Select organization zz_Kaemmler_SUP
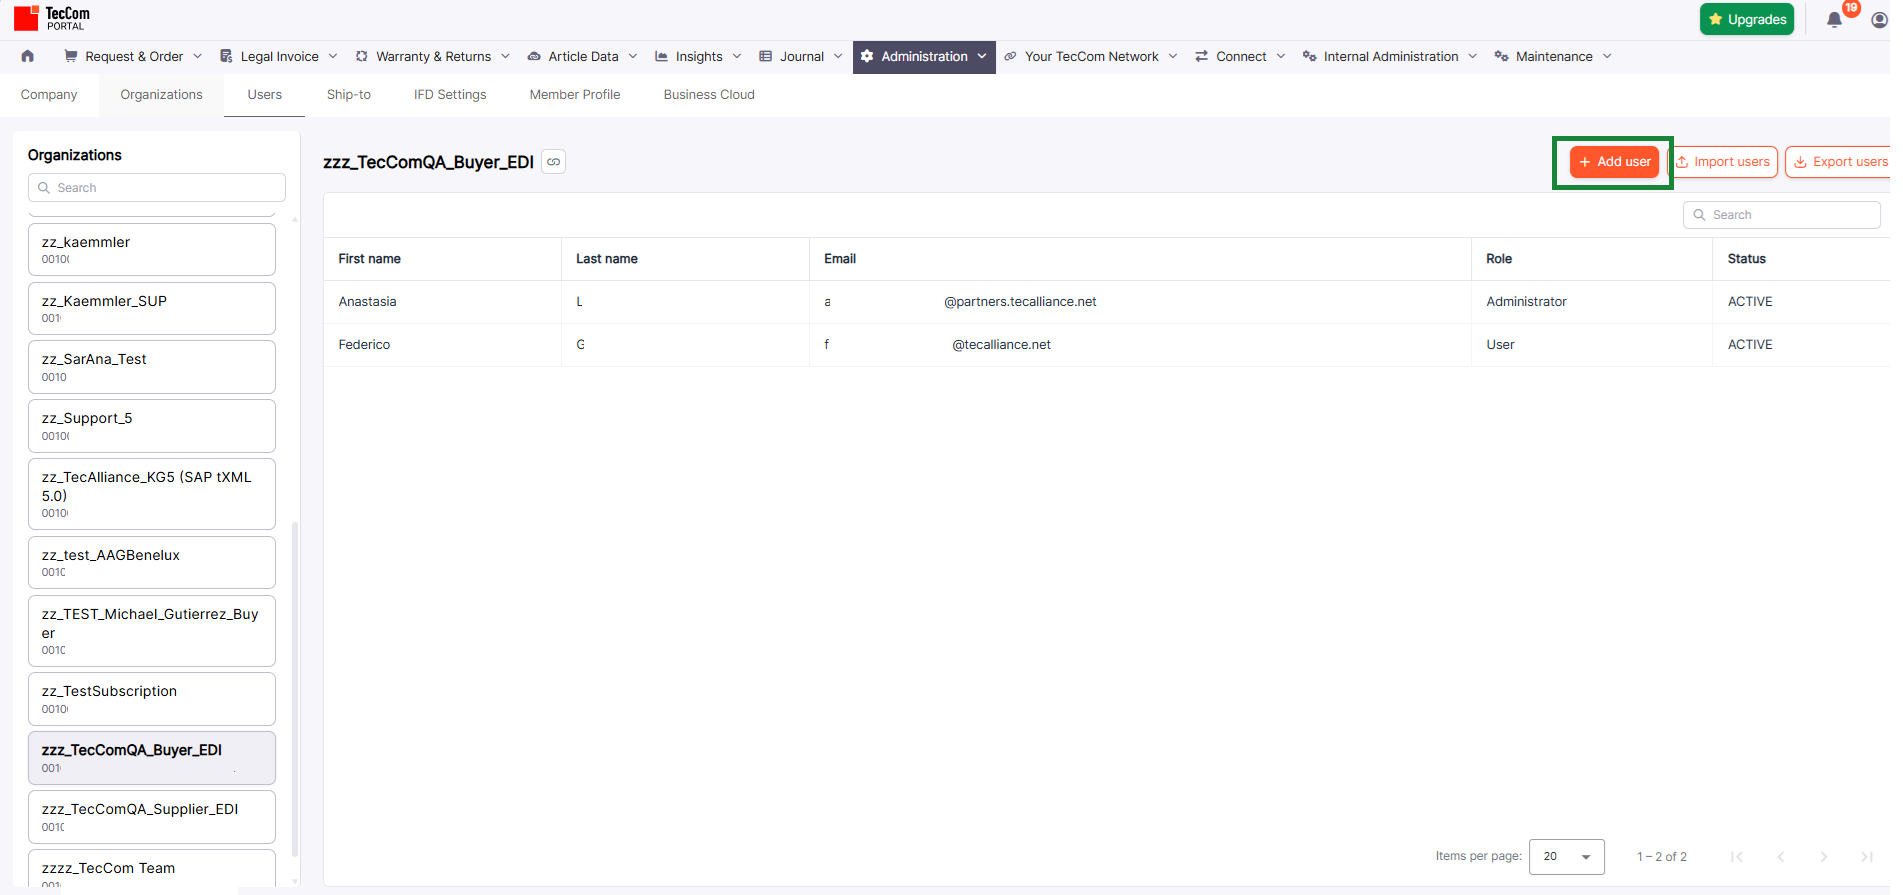This screenshot has width=1903, height=895. 152,308
